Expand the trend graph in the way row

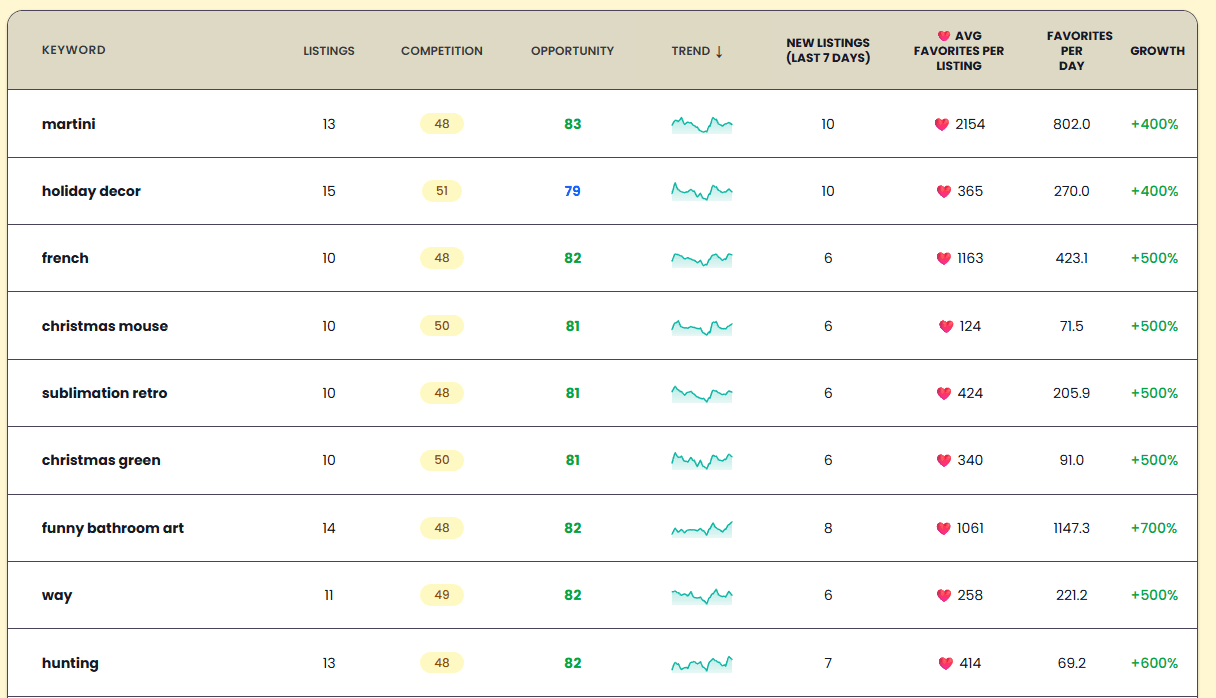[x=701, y=595]
